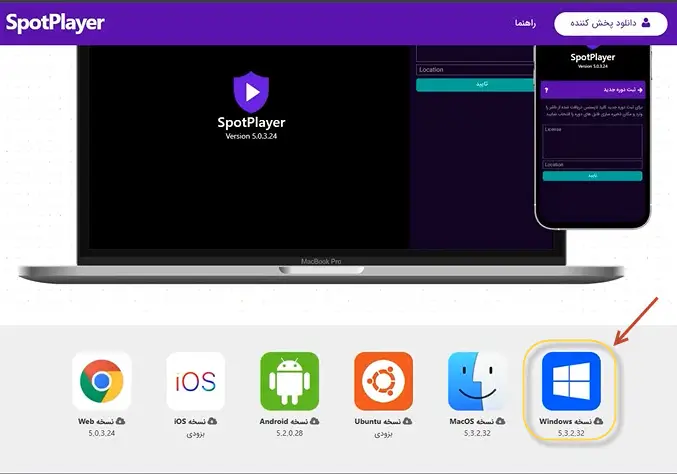
Task: Choose the Ubuntu version icon
Action: [383, 381]
